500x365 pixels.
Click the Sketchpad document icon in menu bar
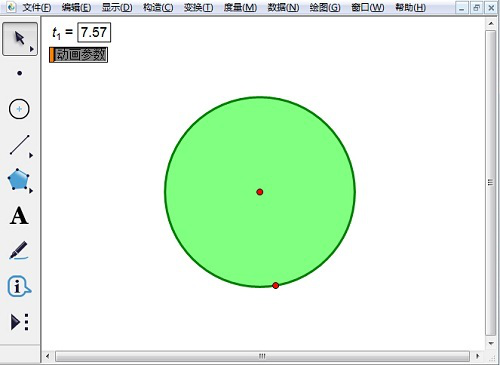11,7
